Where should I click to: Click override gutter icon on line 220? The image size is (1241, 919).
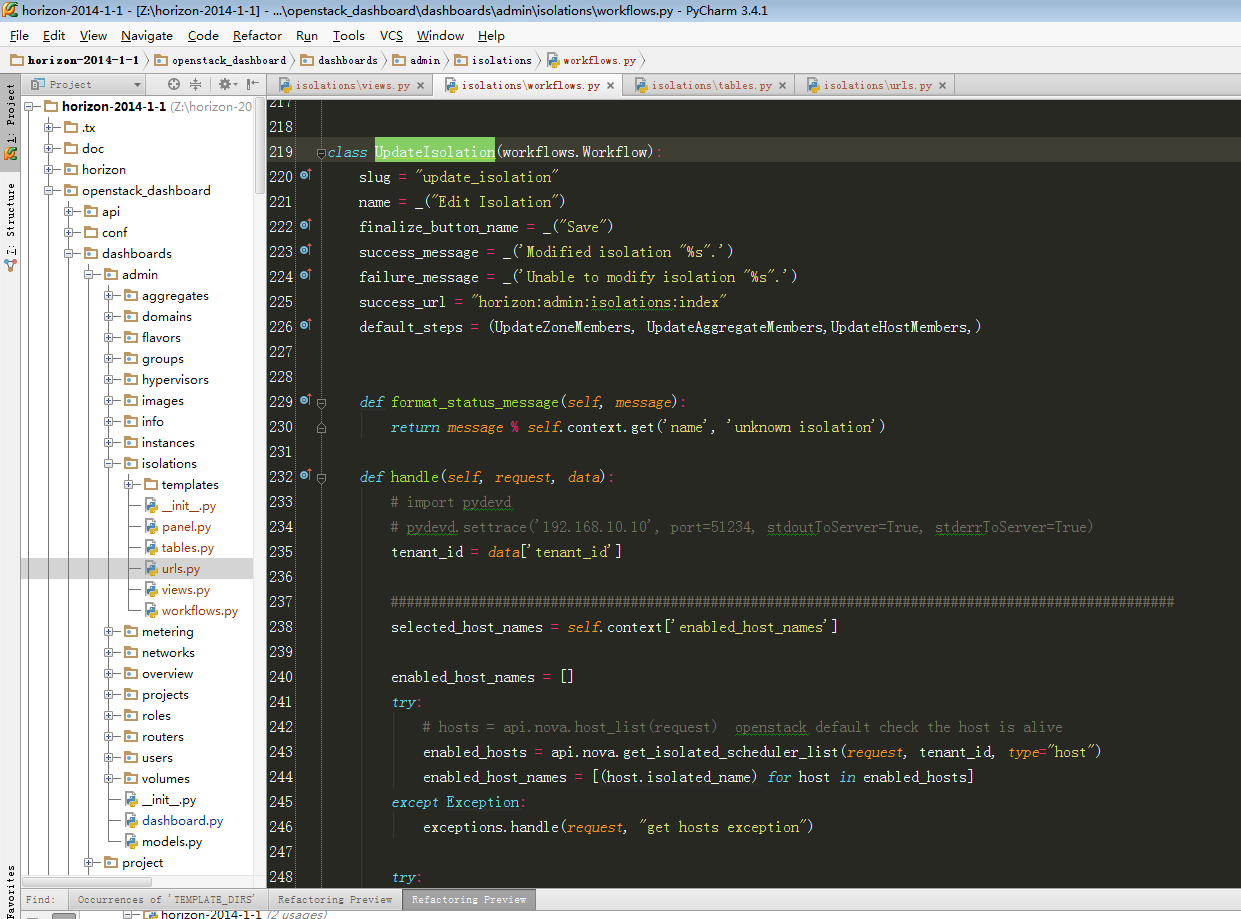306,176
